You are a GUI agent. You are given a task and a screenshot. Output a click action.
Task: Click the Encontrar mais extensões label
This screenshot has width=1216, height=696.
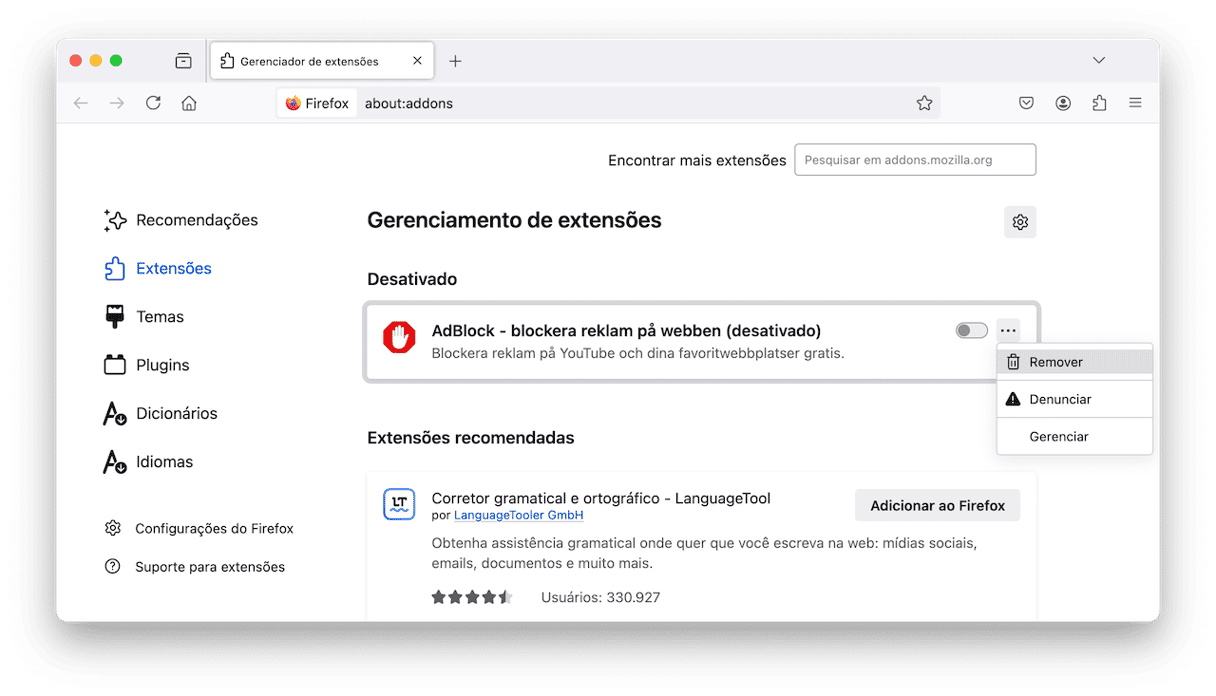(697, 160)
